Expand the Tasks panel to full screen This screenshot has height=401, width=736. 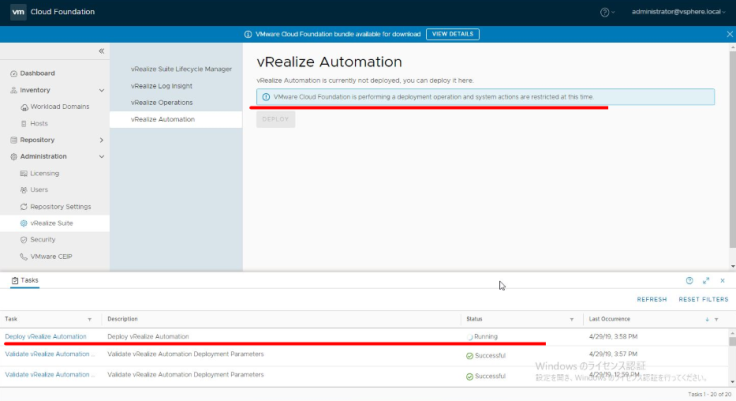click(706, 281)
